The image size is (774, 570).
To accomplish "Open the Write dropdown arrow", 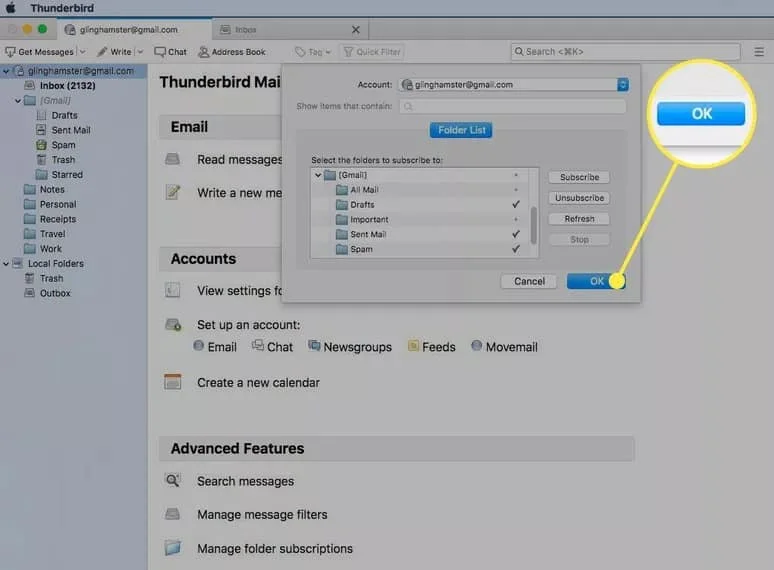I will tap(140, 52).
